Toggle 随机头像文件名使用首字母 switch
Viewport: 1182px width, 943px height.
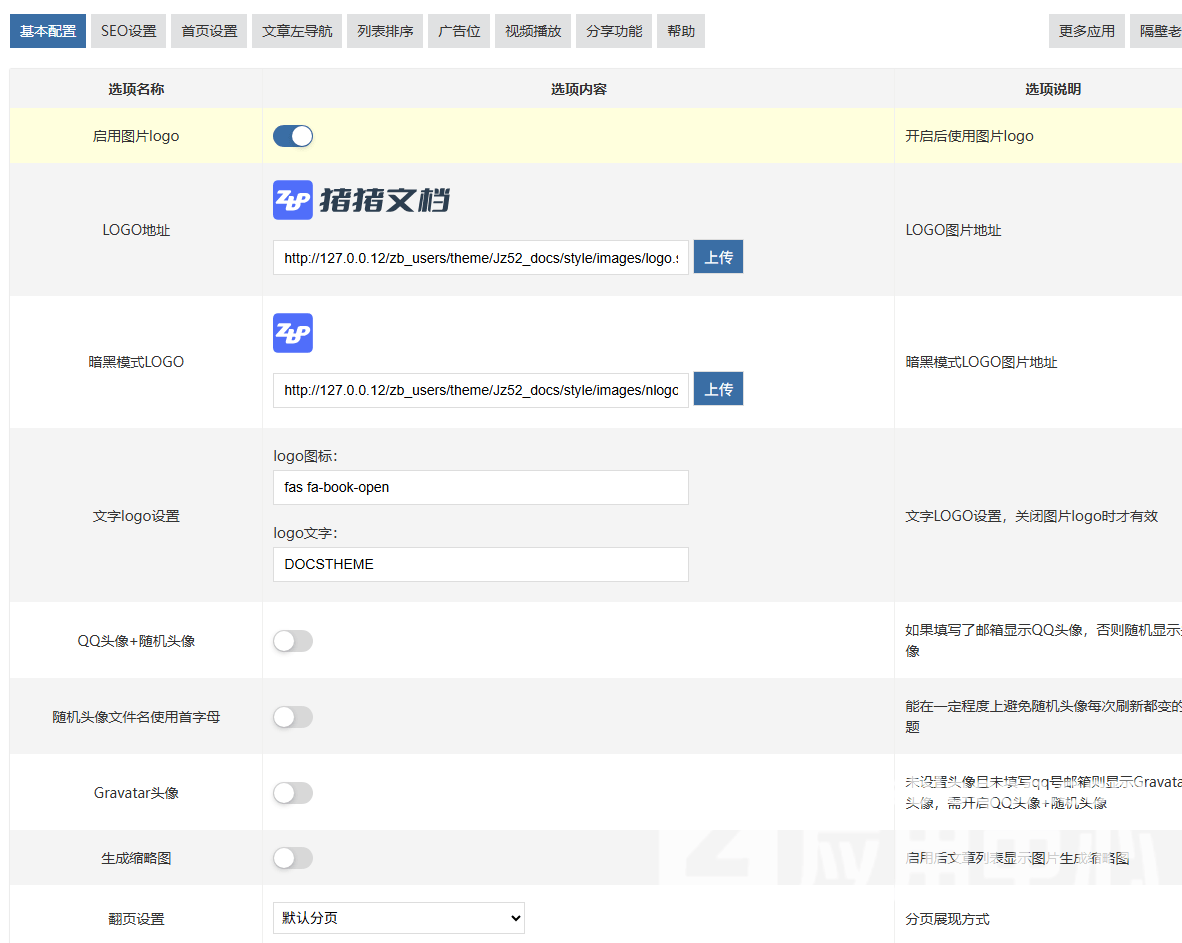[293, 717]
